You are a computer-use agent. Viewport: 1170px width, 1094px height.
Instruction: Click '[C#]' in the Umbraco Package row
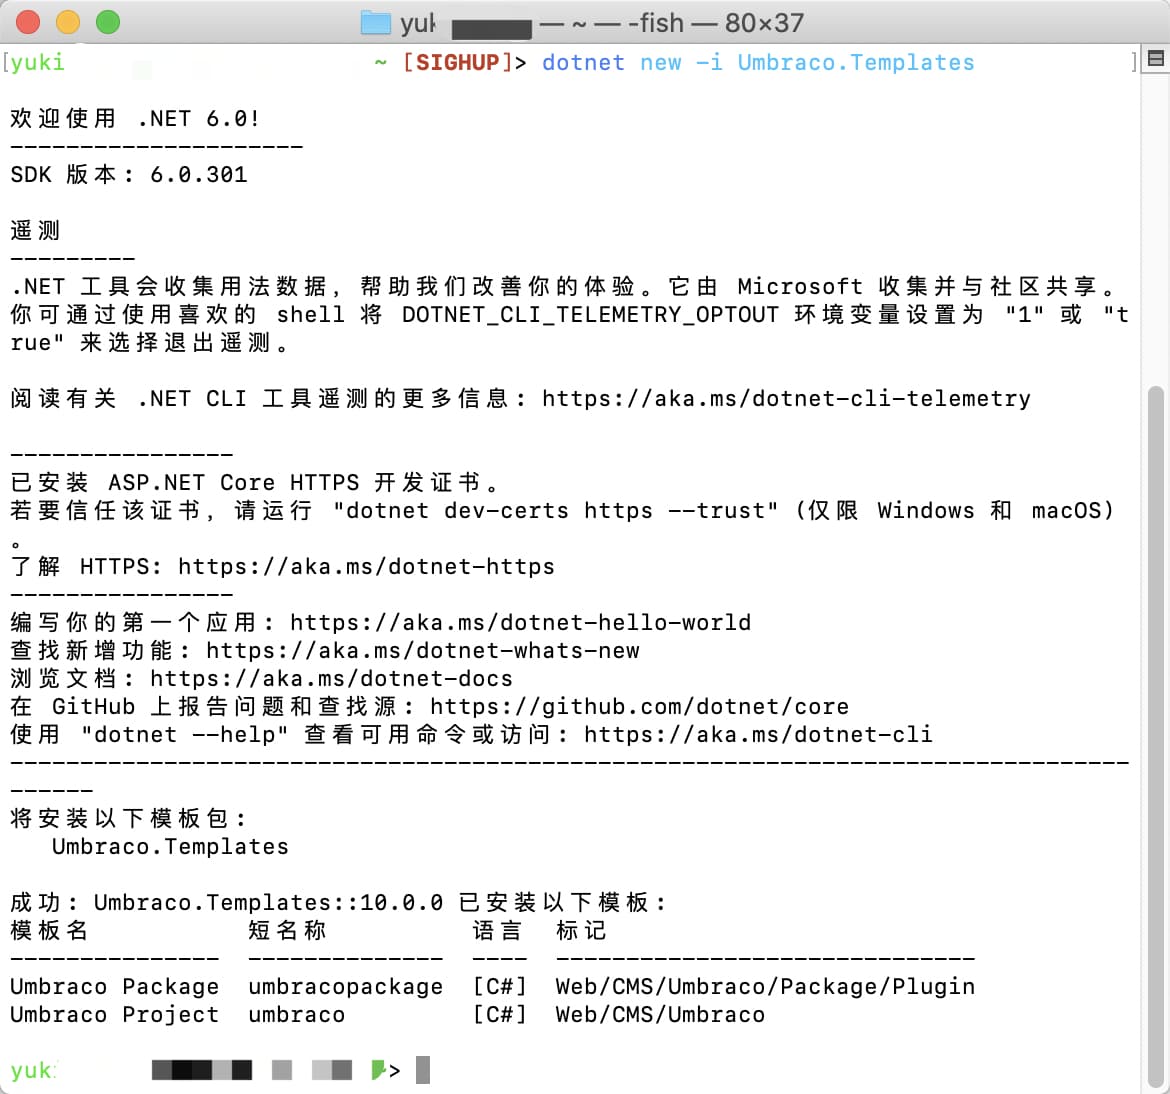(500, 987)
